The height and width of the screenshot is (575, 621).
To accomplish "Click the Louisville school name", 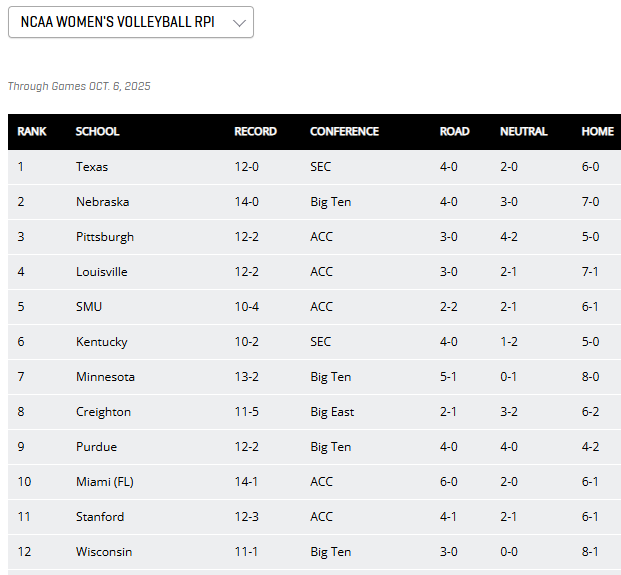I will point(102,272).
